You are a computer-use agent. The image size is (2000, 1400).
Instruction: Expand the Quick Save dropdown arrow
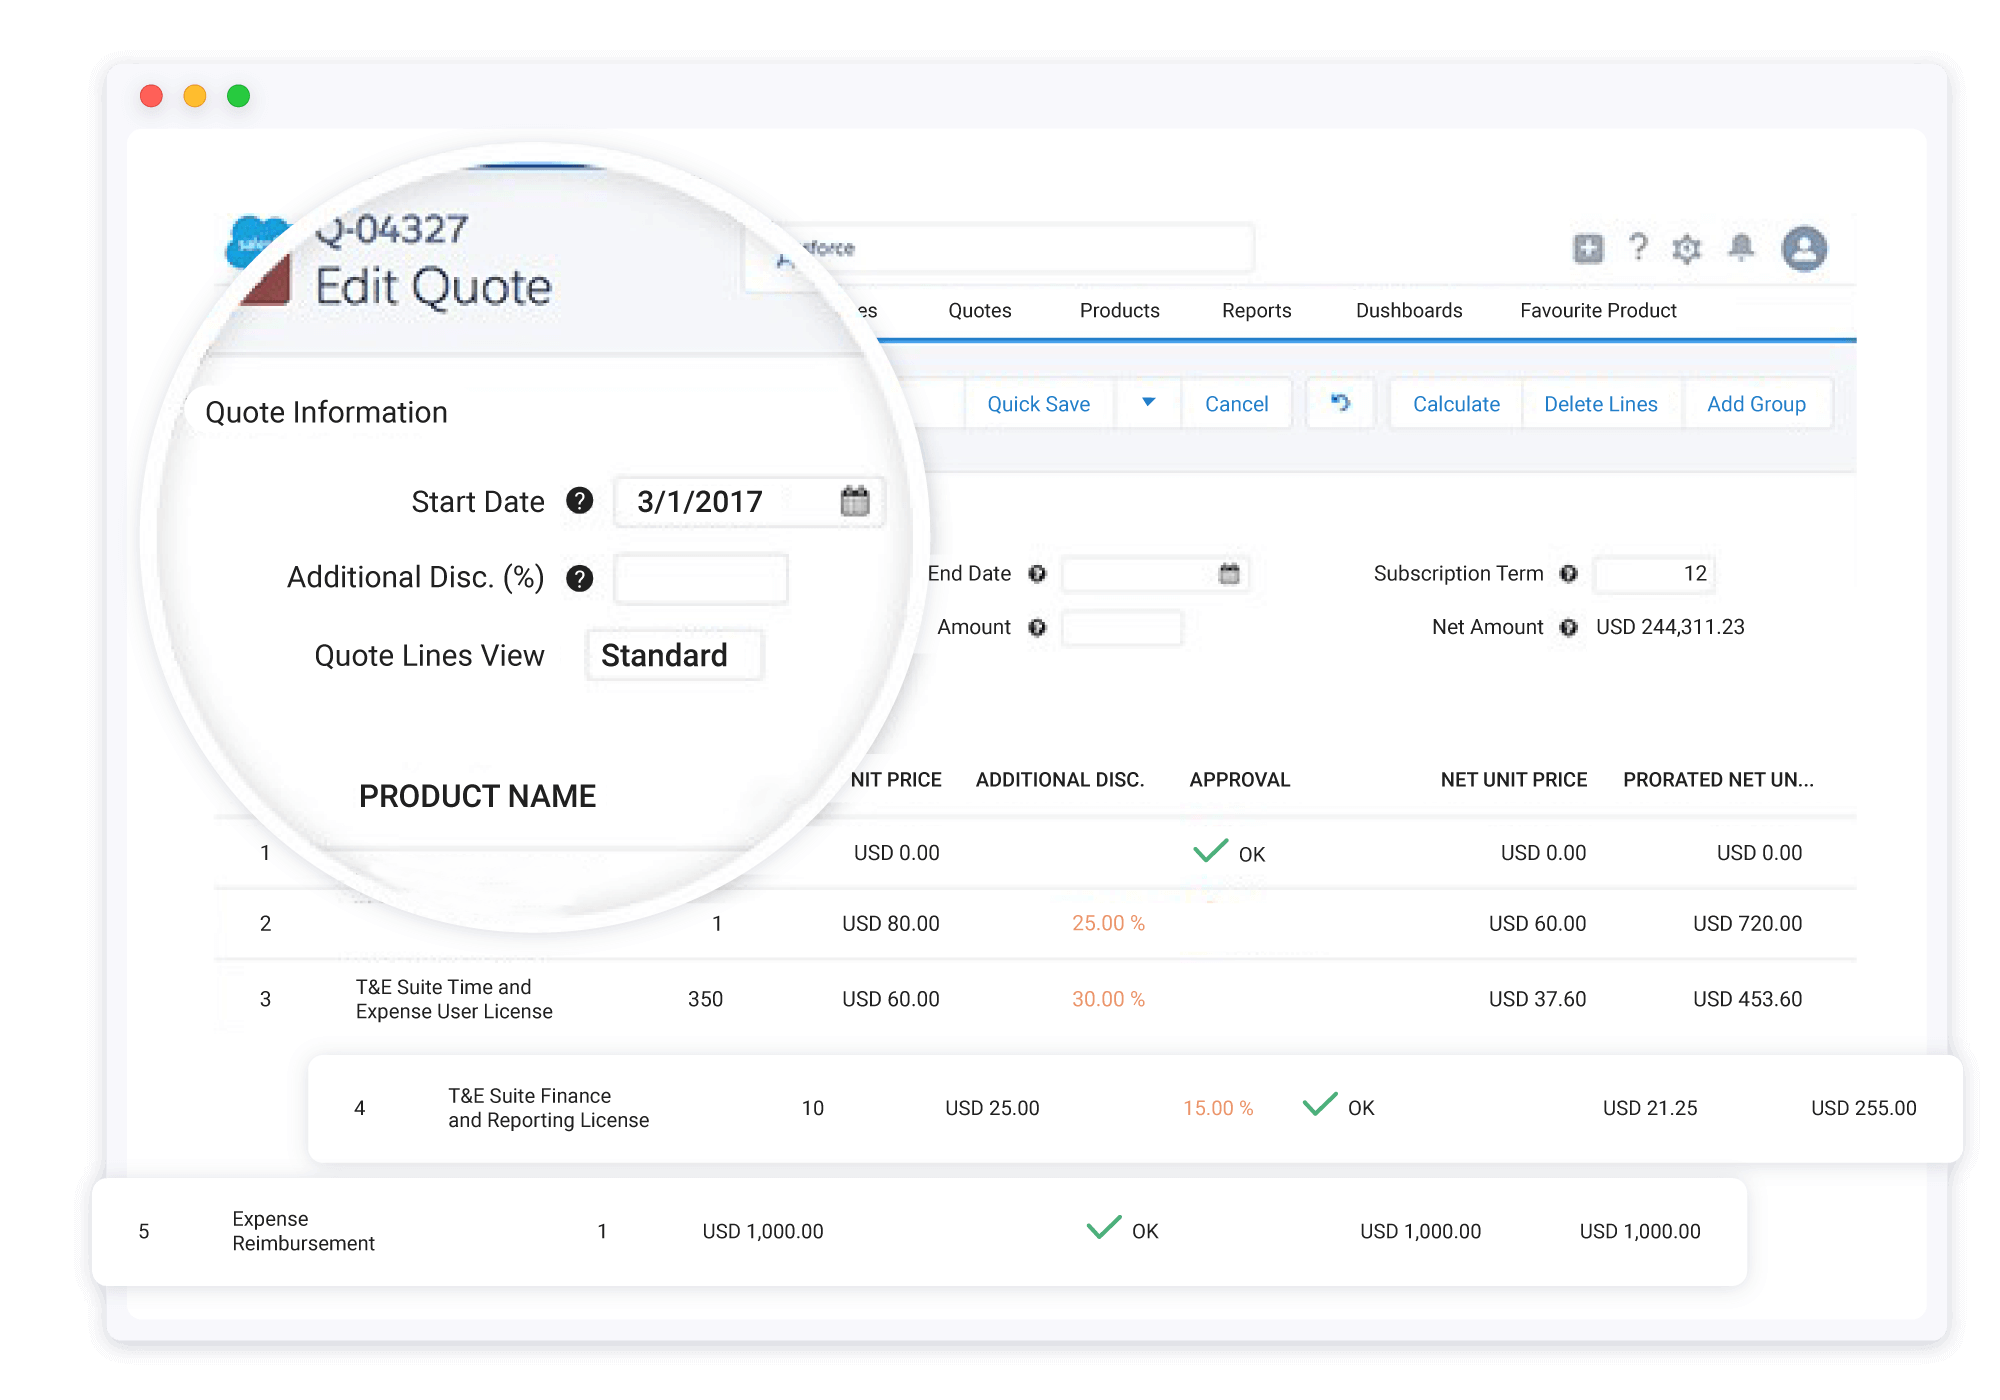point(1148,403)
